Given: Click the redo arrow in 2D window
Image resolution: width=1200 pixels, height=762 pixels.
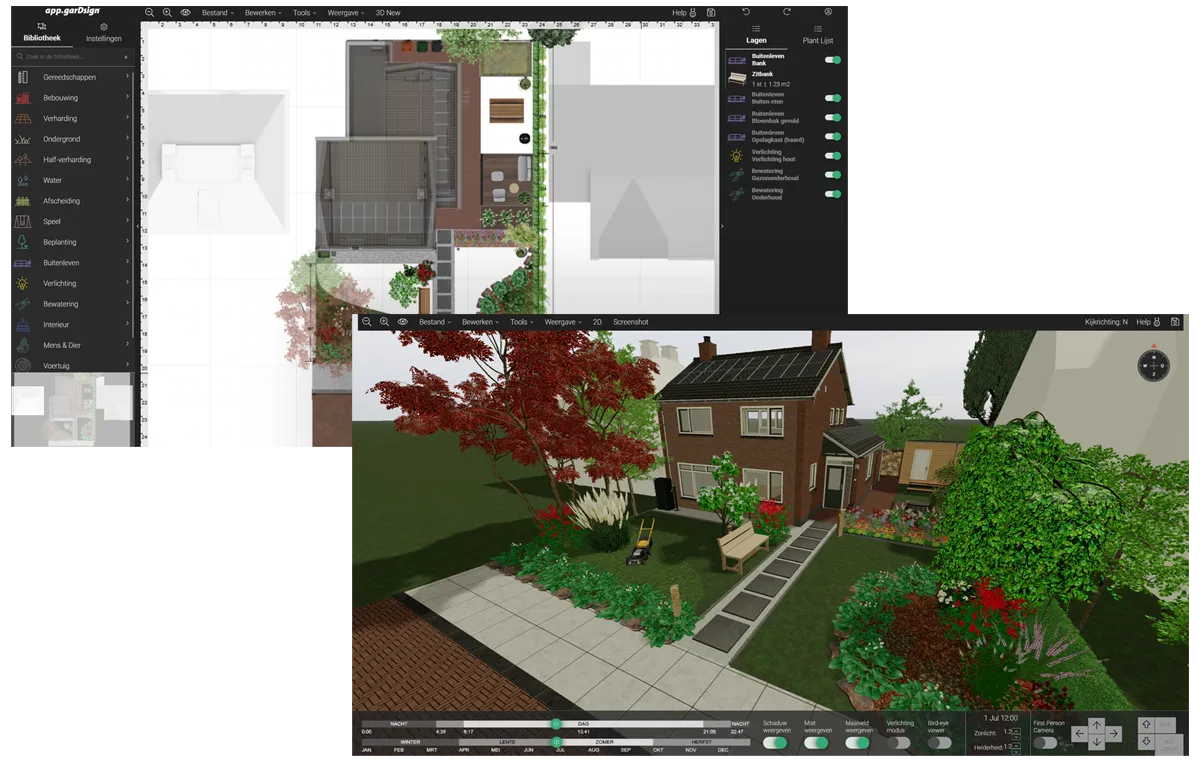Looking at the screenshot, I should click(x=787, y=12).
